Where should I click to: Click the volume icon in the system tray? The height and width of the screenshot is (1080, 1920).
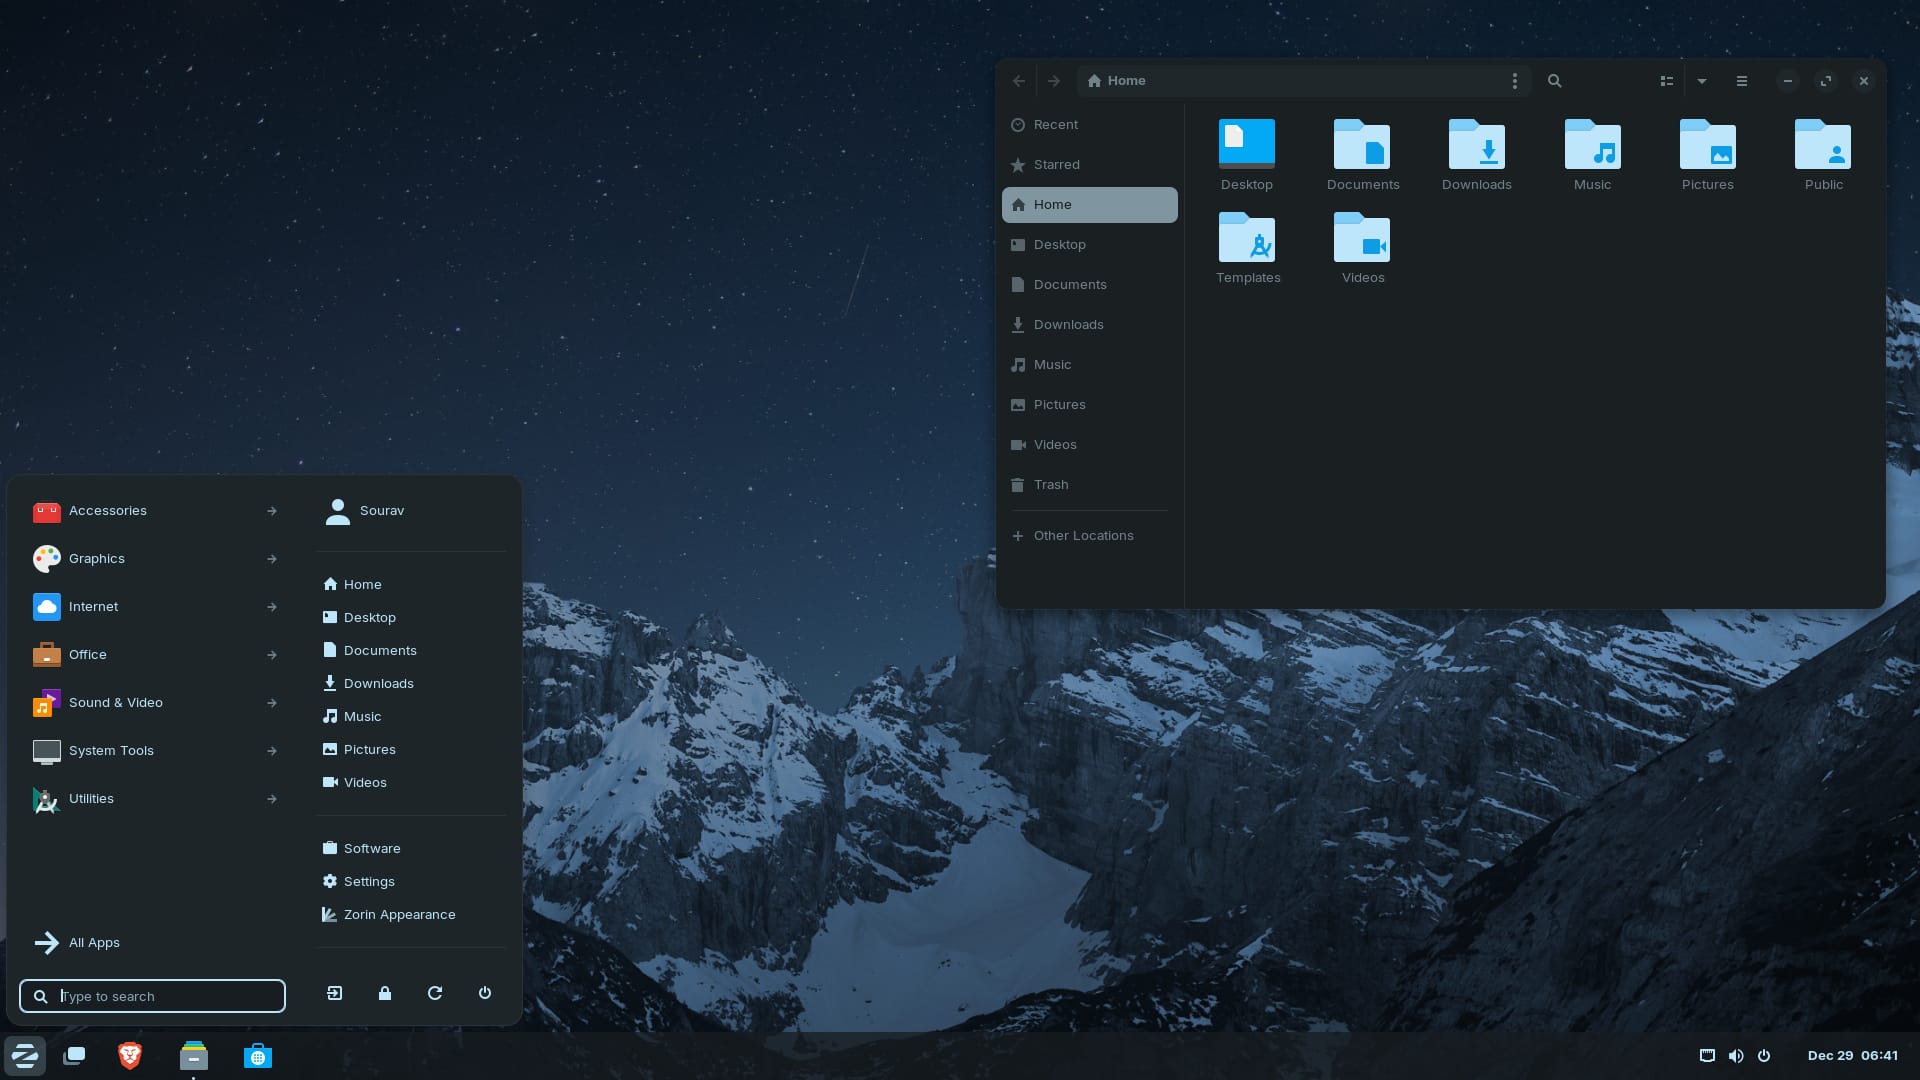1736,1055
